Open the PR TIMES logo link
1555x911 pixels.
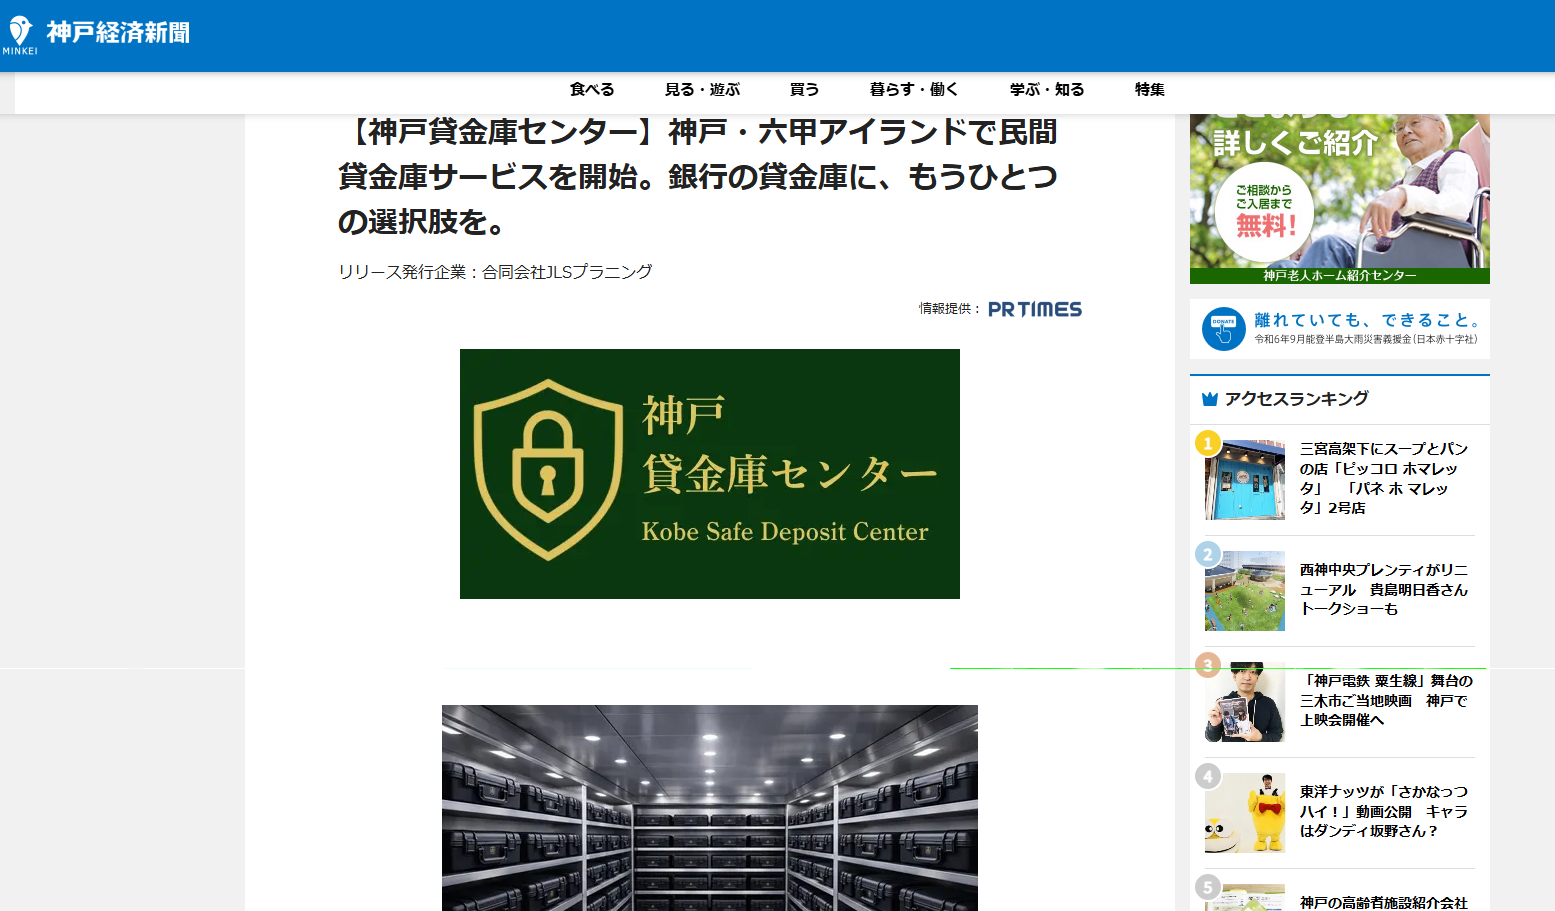pyautogui.click(x=1034, y=309)
